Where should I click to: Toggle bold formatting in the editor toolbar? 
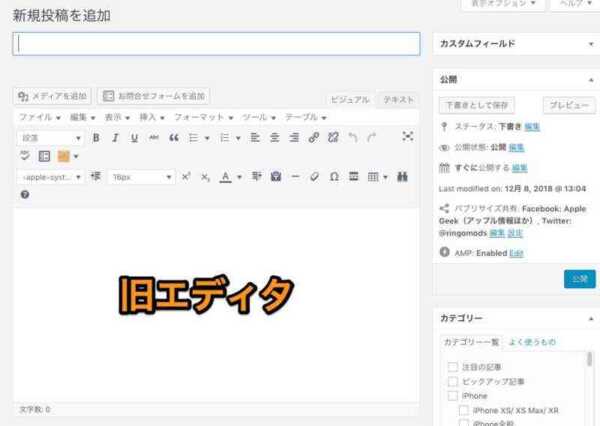coord(96,137)
